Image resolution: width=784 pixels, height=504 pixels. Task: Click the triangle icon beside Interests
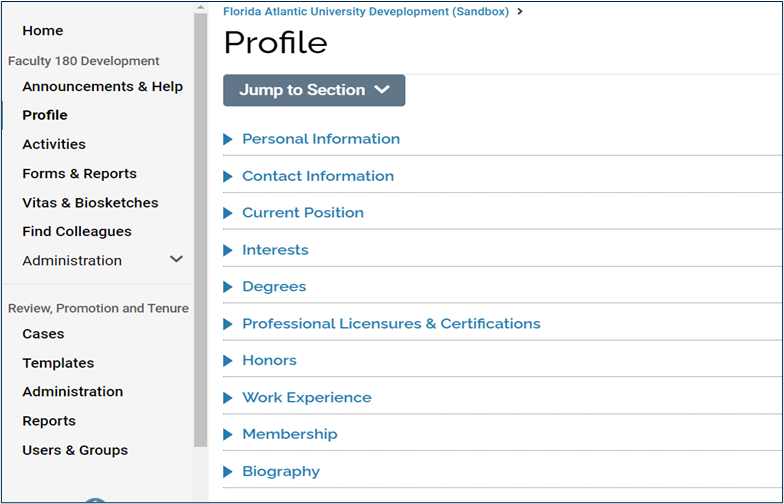[228, 250]
